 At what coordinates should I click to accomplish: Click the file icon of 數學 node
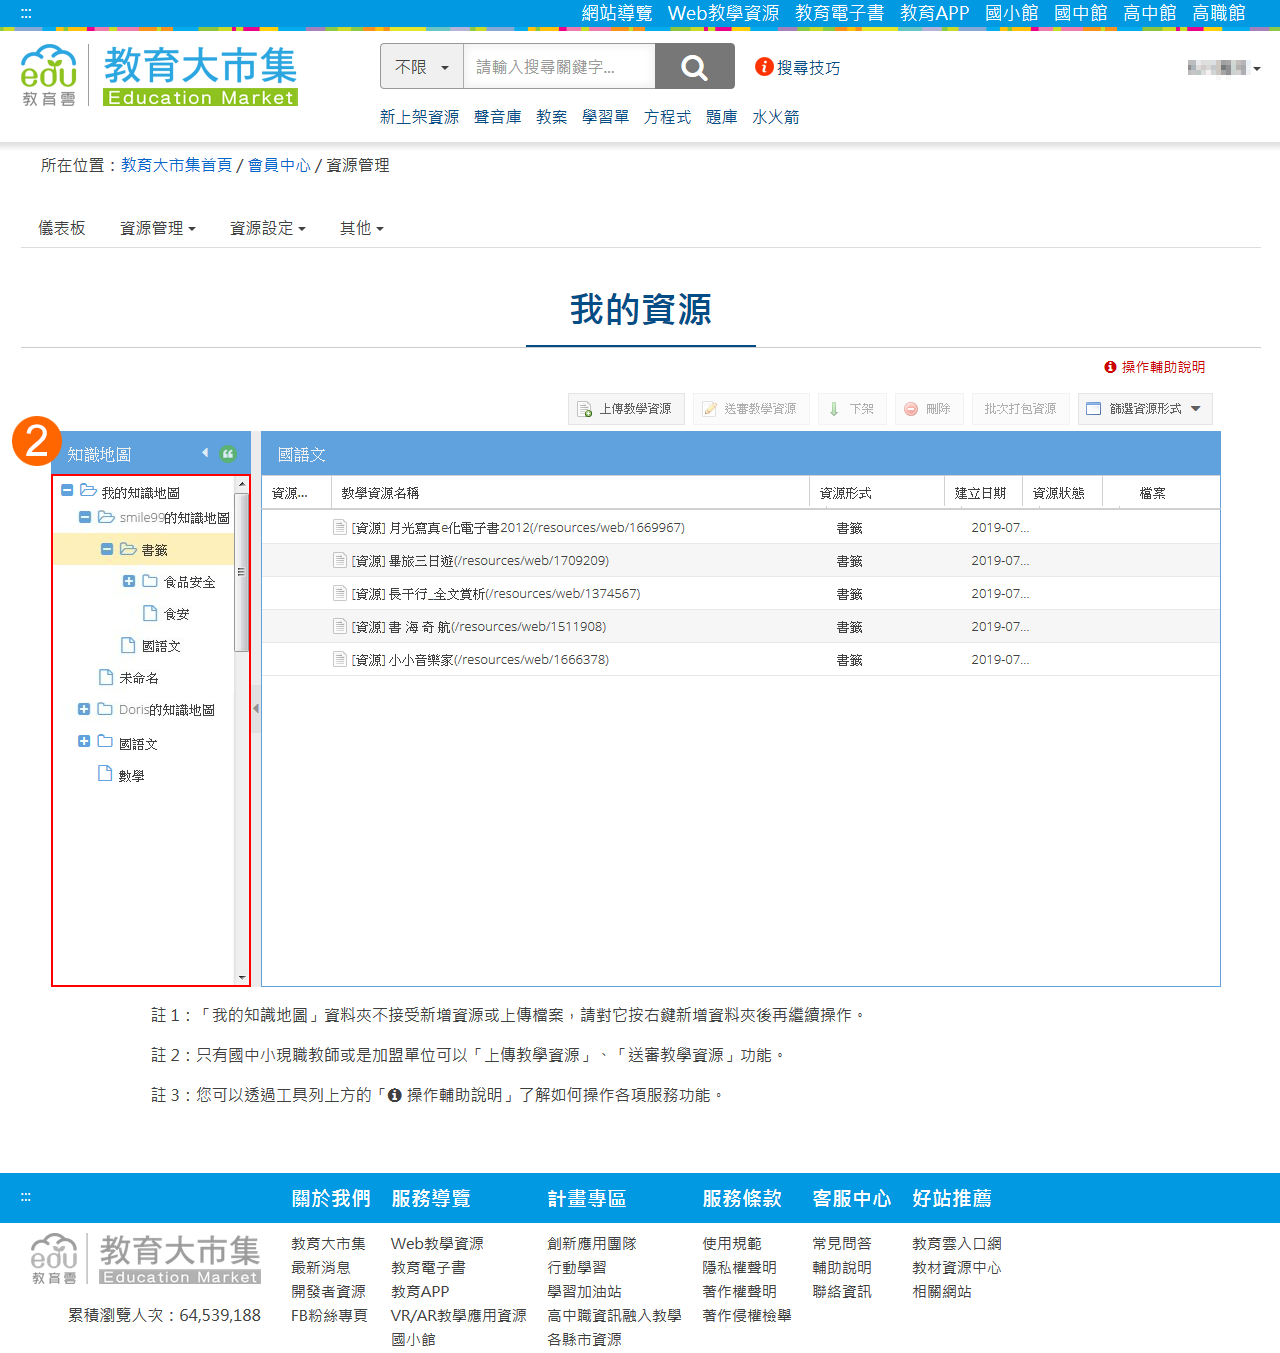(105, 774)
